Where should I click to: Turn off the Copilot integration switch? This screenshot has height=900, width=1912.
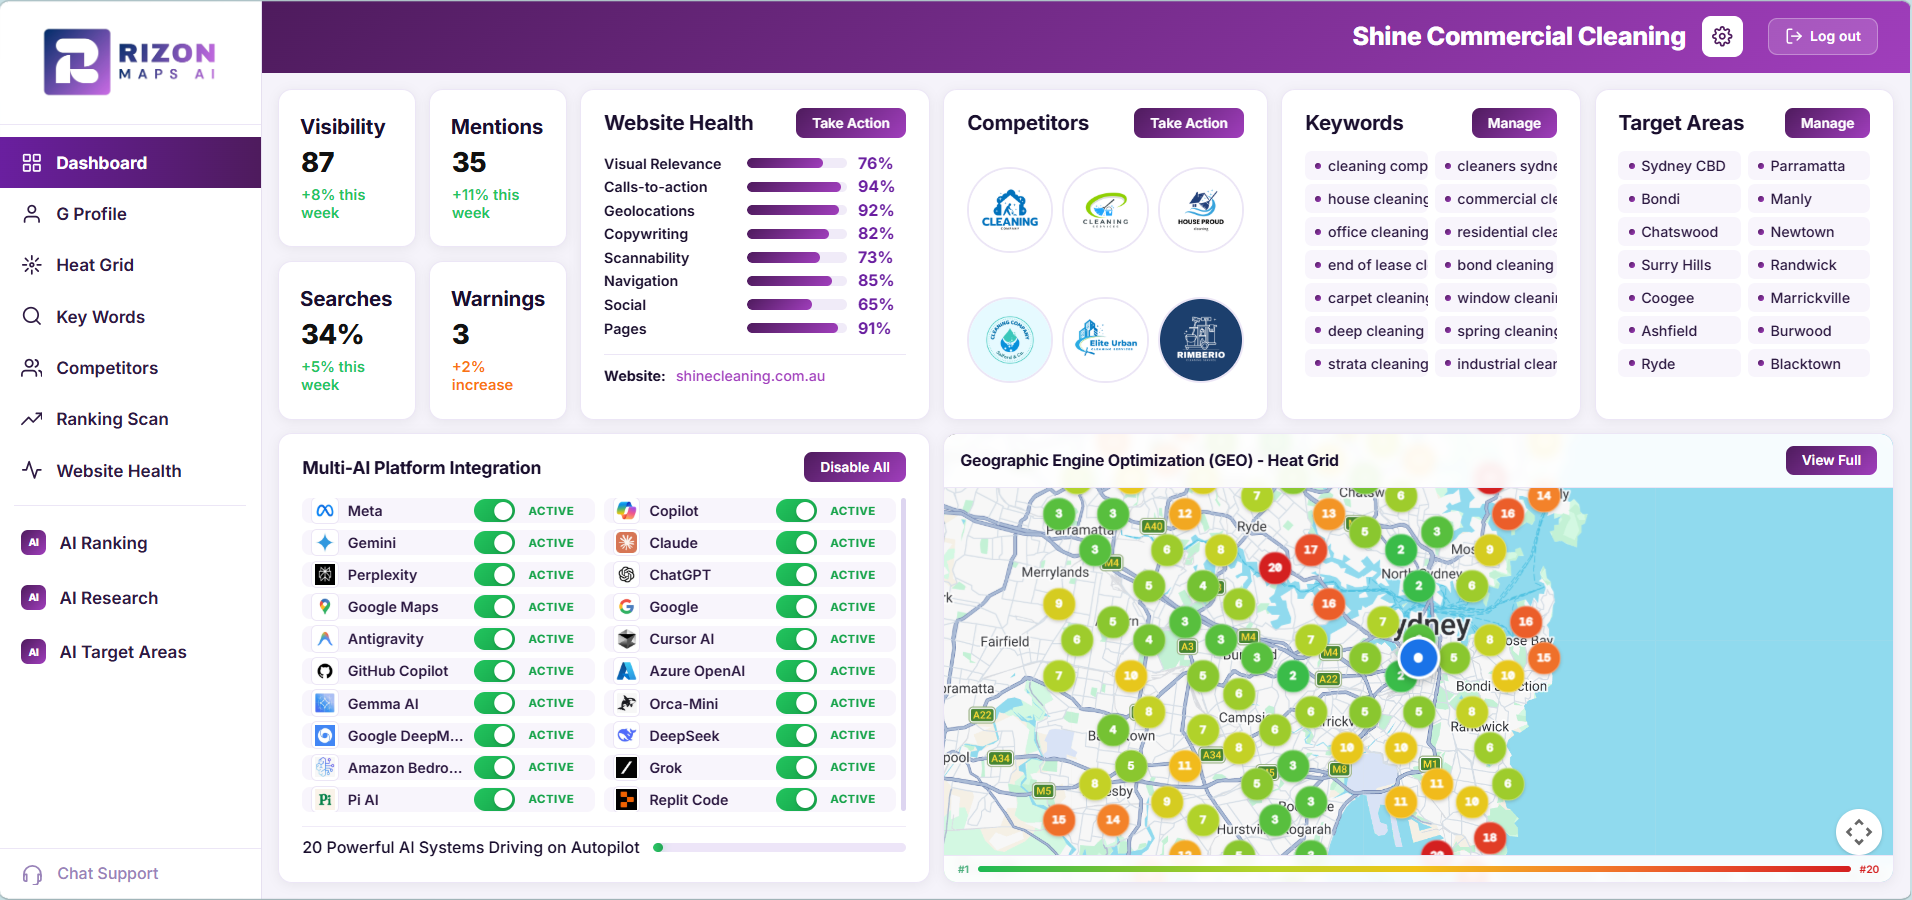click(x=796, y=511)
